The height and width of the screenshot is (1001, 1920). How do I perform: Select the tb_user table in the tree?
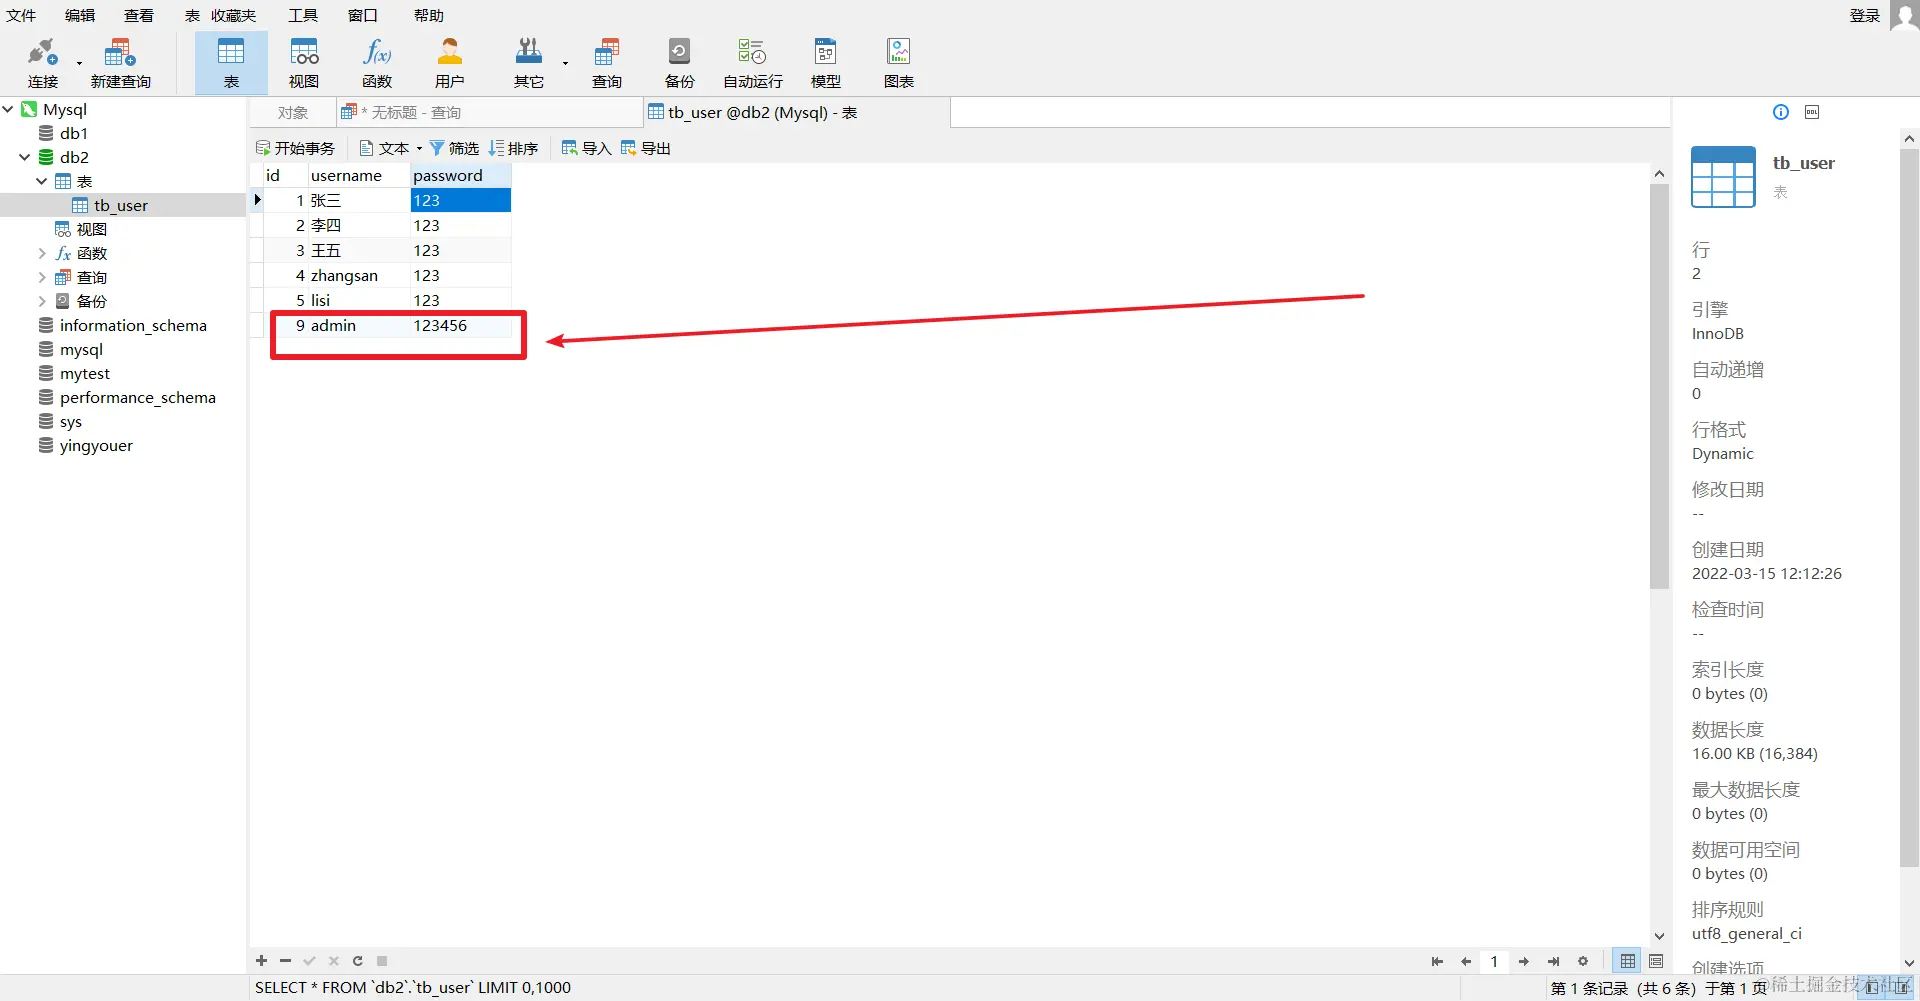[120, 205]
